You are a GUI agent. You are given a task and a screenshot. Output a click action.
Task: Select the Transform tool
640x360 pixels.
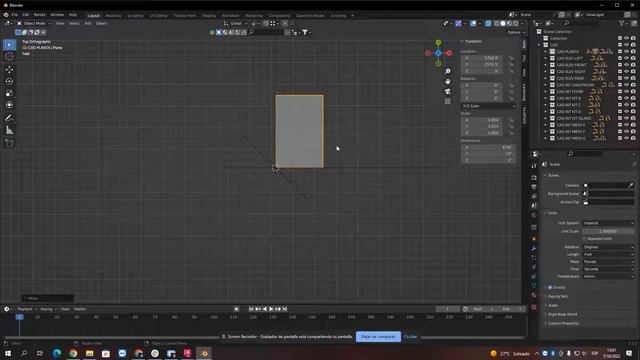click(x=9, y=105)
